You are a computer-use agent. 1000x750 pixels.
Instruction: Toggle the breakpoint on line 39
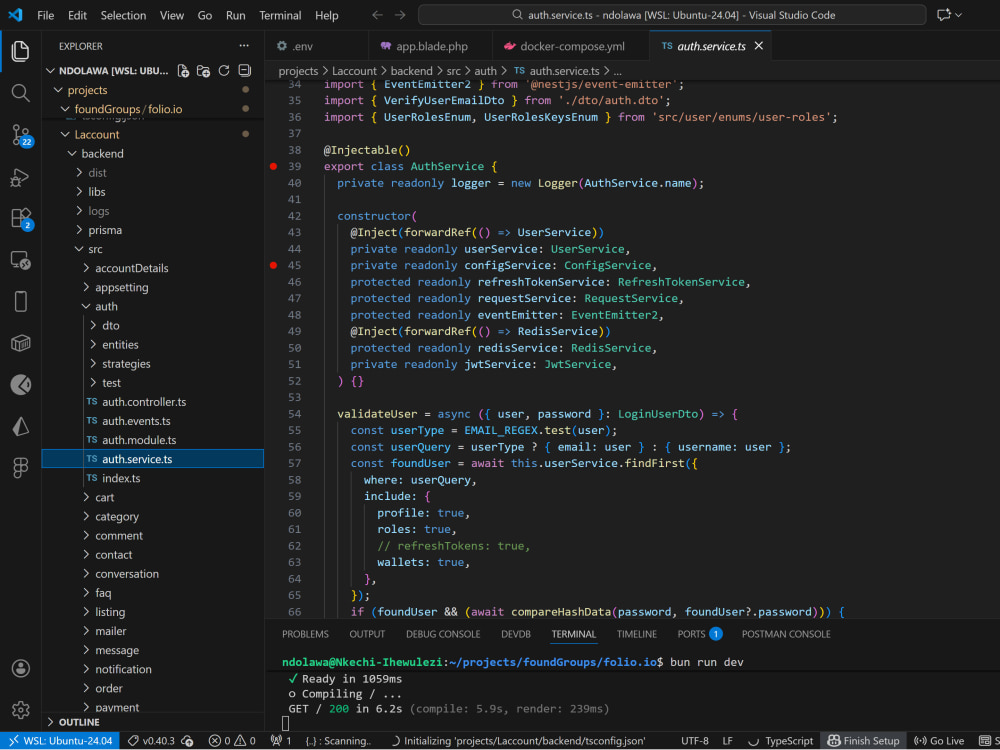(273, 166)
